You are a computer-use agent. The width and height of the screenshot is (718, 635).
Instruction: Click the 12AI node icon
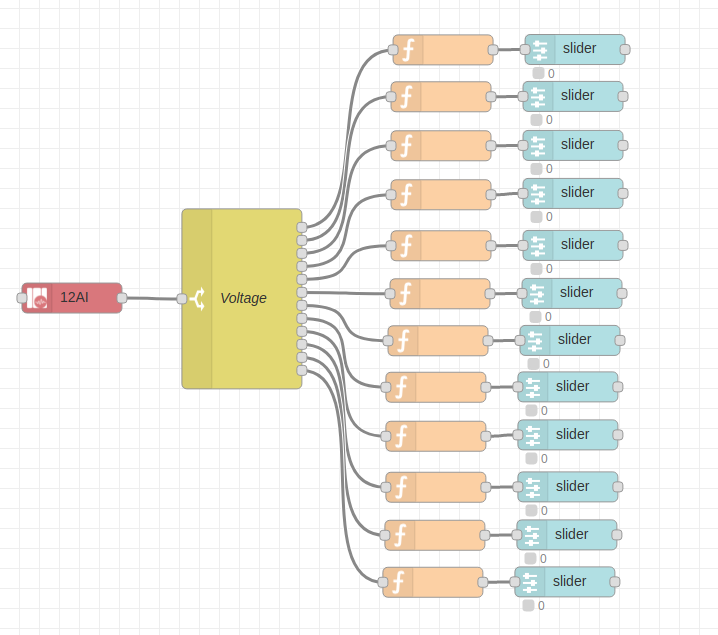click(x=38, y=298)
